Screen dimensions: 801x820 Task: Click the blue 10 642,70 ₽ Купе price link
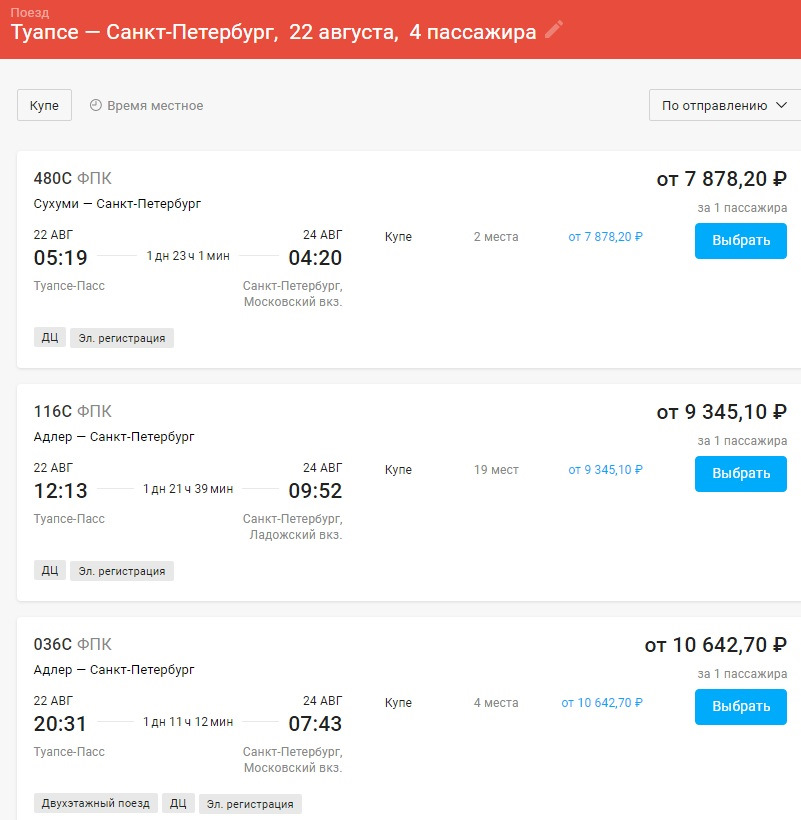coord(601,703)
